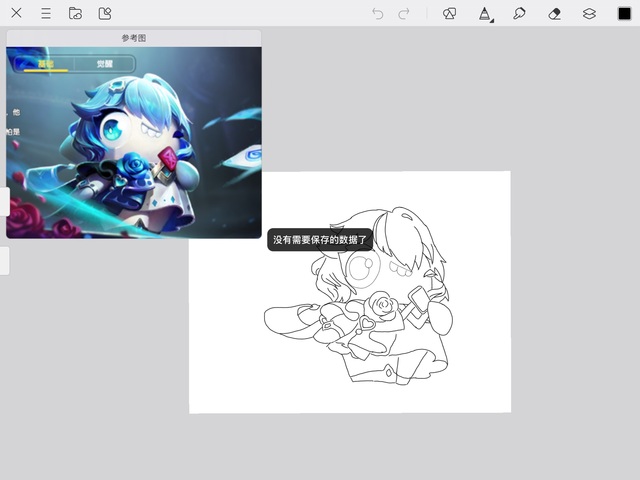Image resolution: width=640 pixels, height=480 pixels.
Task: Close the canvas with the X icon
Action: (x=16, y=13)
